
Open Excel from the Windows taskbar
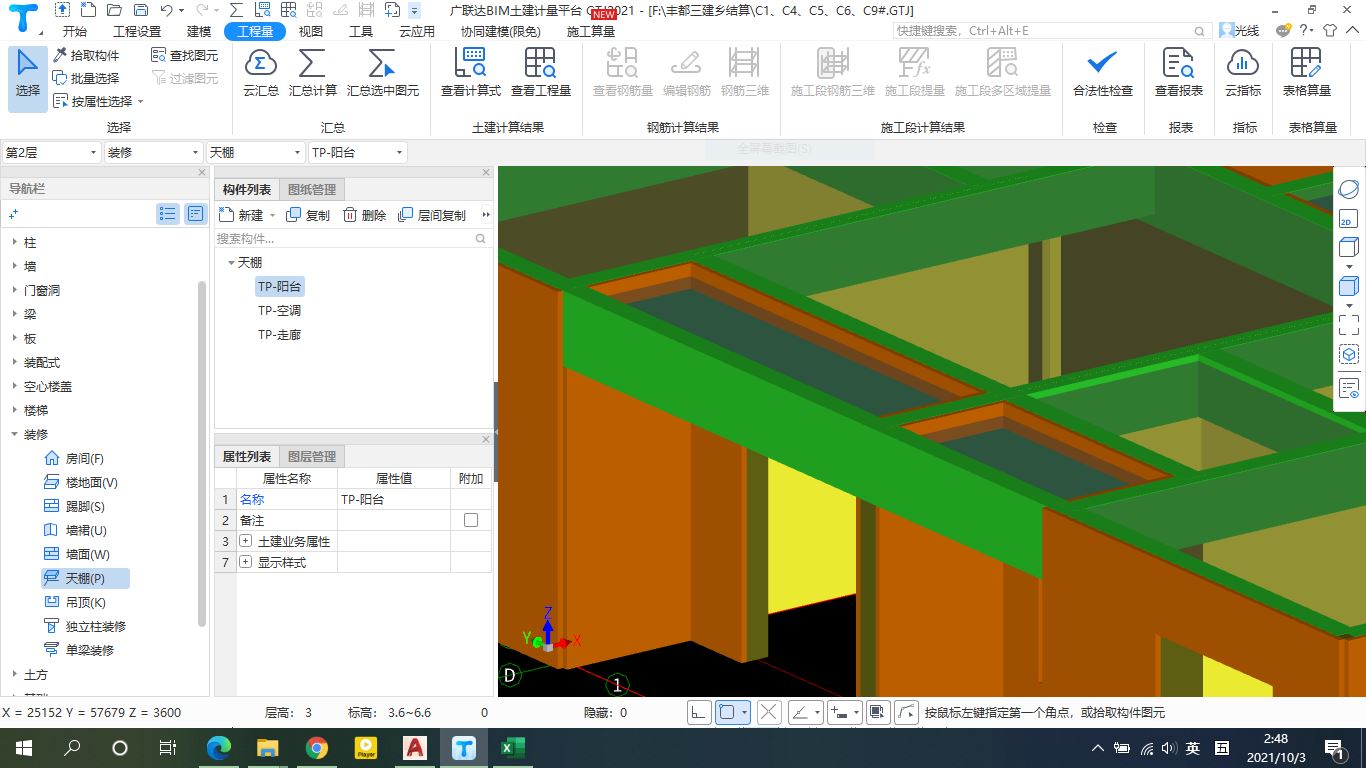click(x=513, y=748)
